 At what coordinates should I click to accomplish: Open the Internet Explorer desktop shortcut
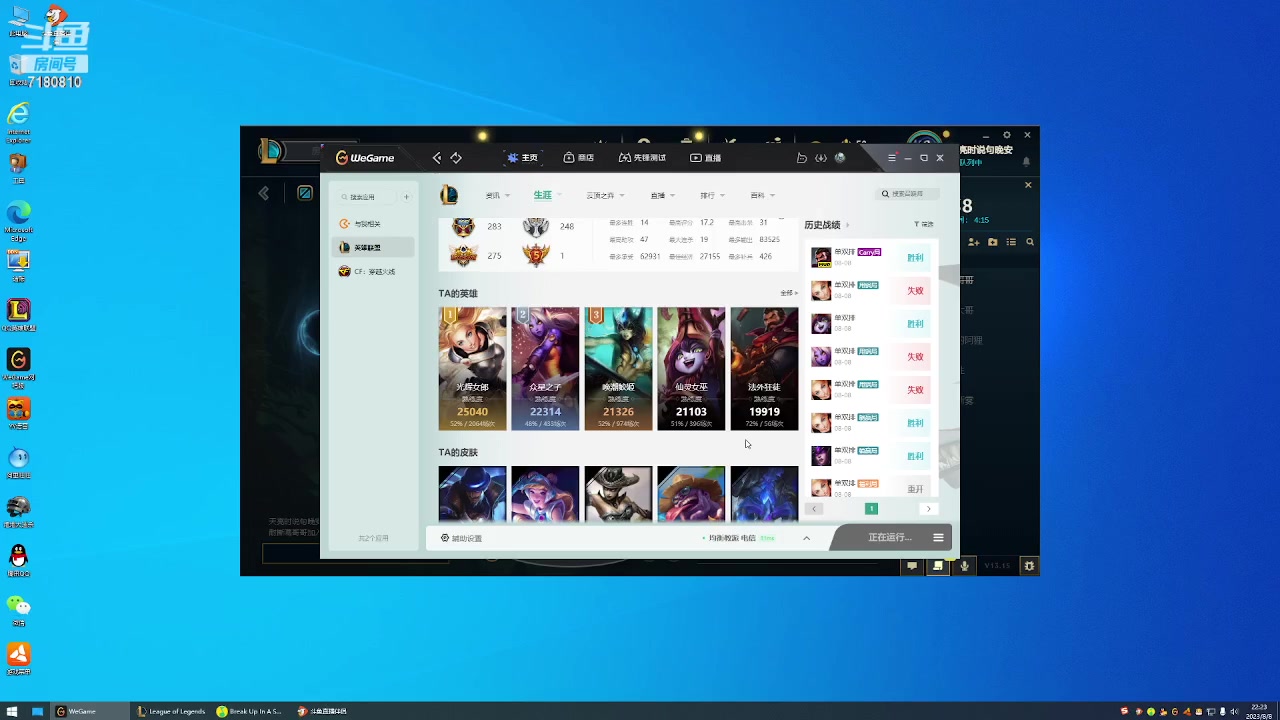tap(18, 121)
